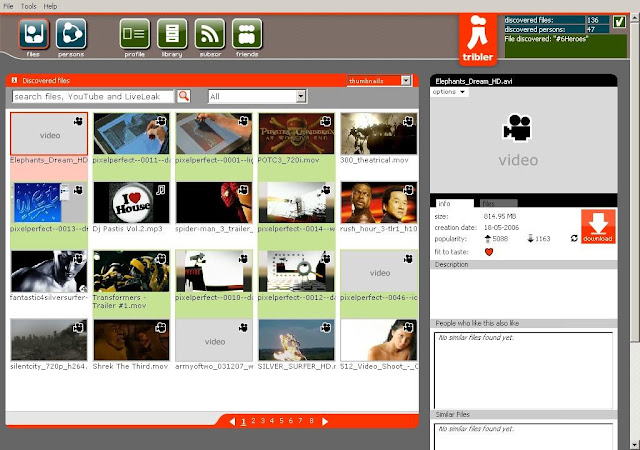Viewport: 640px width, 450px height.
Task: Select the pixelperfect--0046 video thumbnail
Action: [379, 271]
